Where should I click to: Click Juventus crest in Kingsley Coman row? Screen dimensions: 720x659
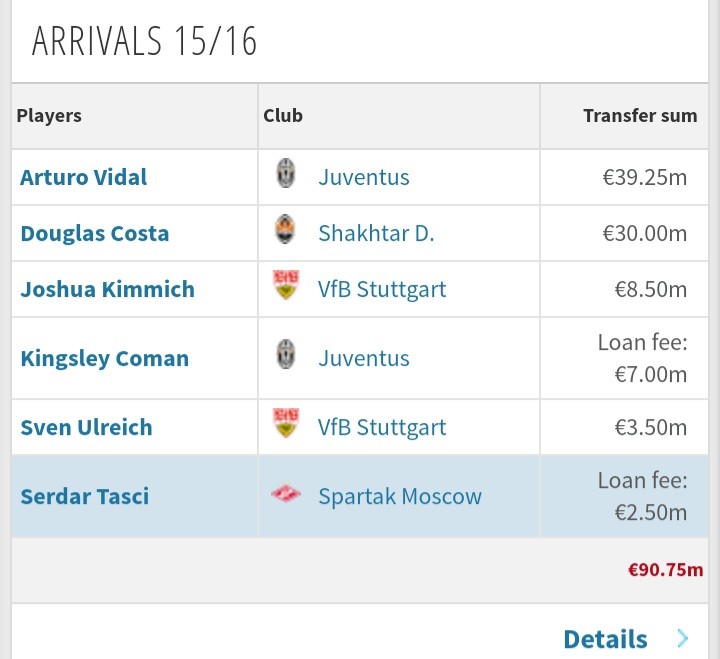click(286, 356)
